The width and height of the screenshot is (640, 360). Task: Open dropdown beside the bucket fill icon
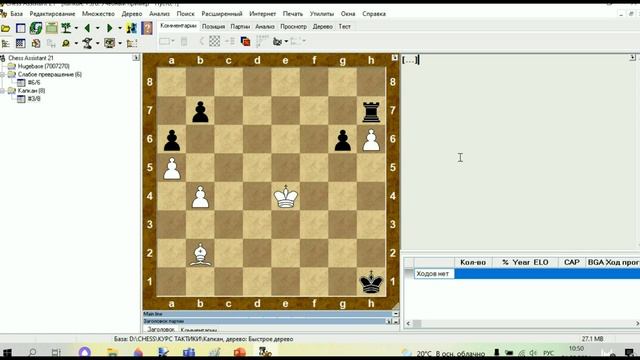pyautogui.click(x=286, y=42)
